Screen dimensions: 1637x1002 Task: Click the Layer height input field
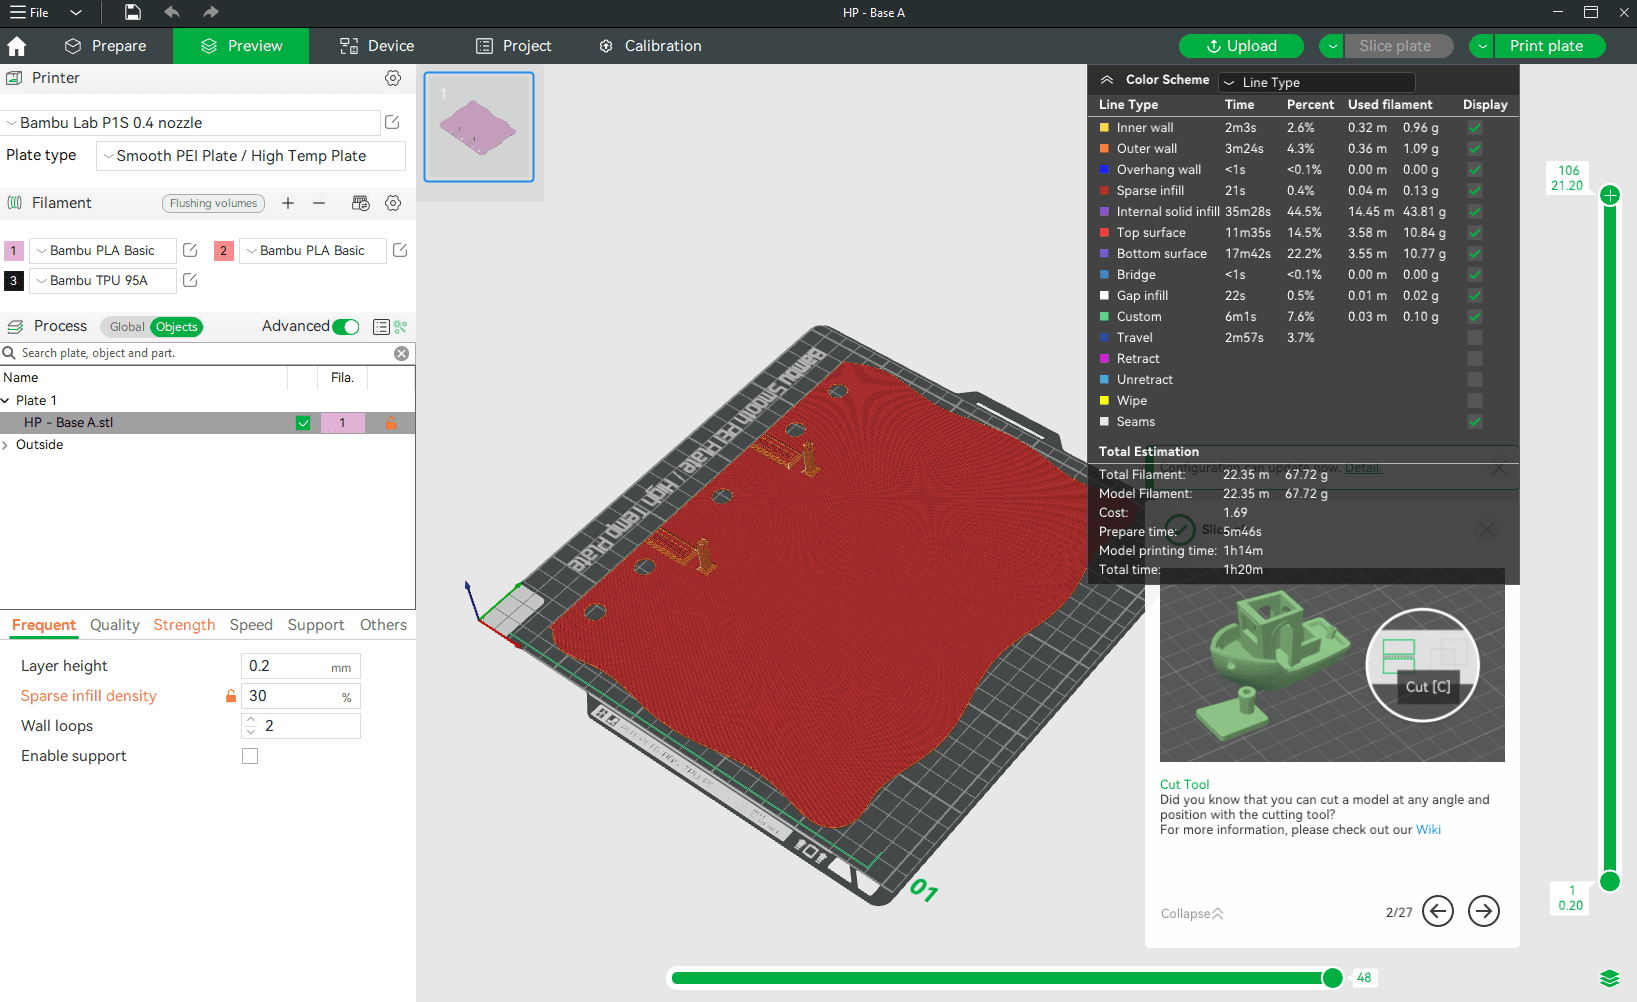(300, 666)
